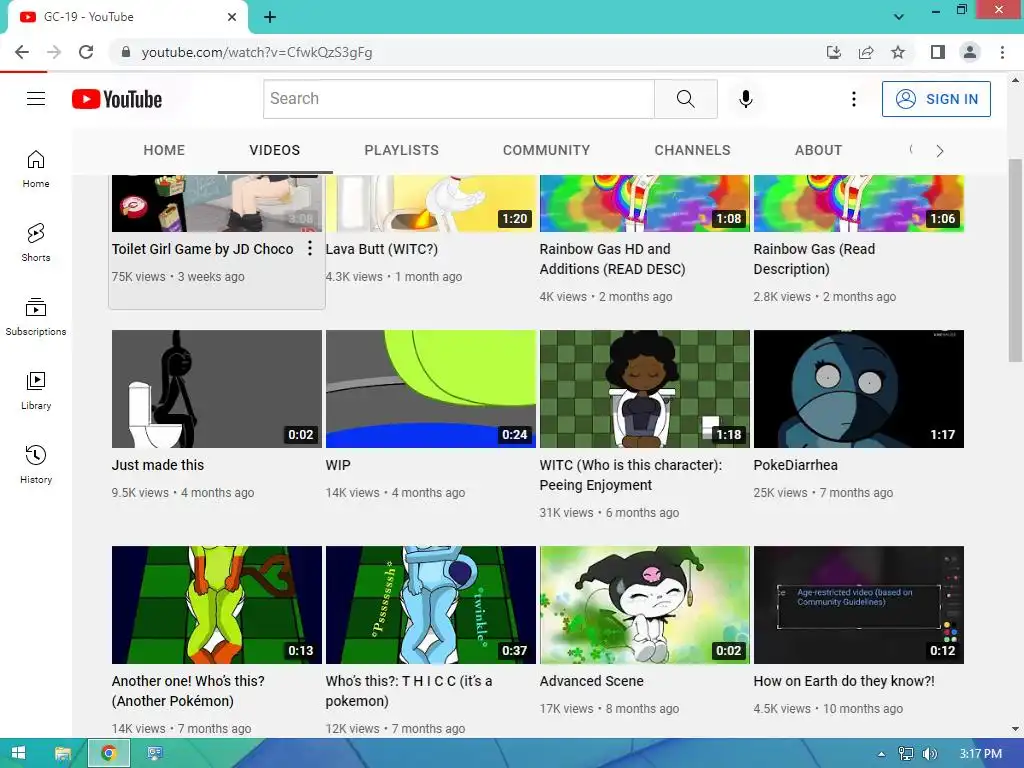The width and height of the screenshot is (1024, 768).
Task: Open Library in sidebar
Action: 36,391
